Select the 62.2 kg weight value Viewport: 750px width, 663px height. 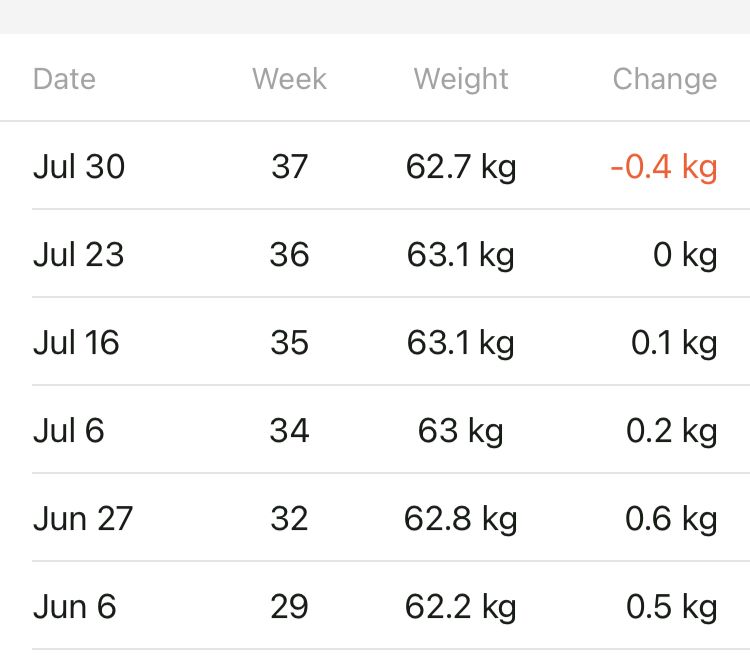461,607
